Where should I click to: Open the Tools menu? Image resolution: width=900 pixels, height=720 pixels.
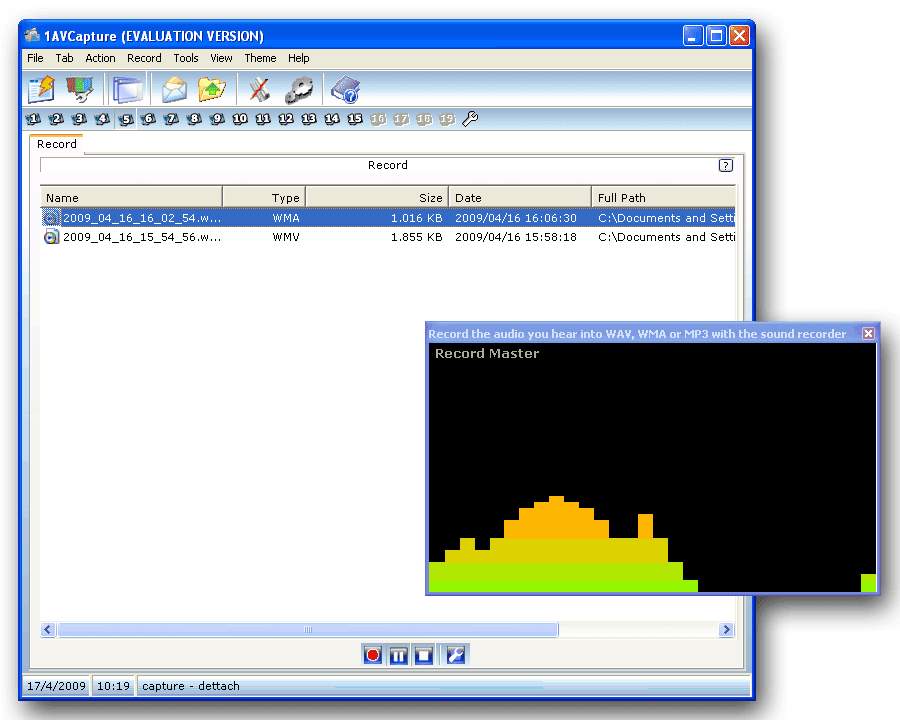click(x=186, y=58)
